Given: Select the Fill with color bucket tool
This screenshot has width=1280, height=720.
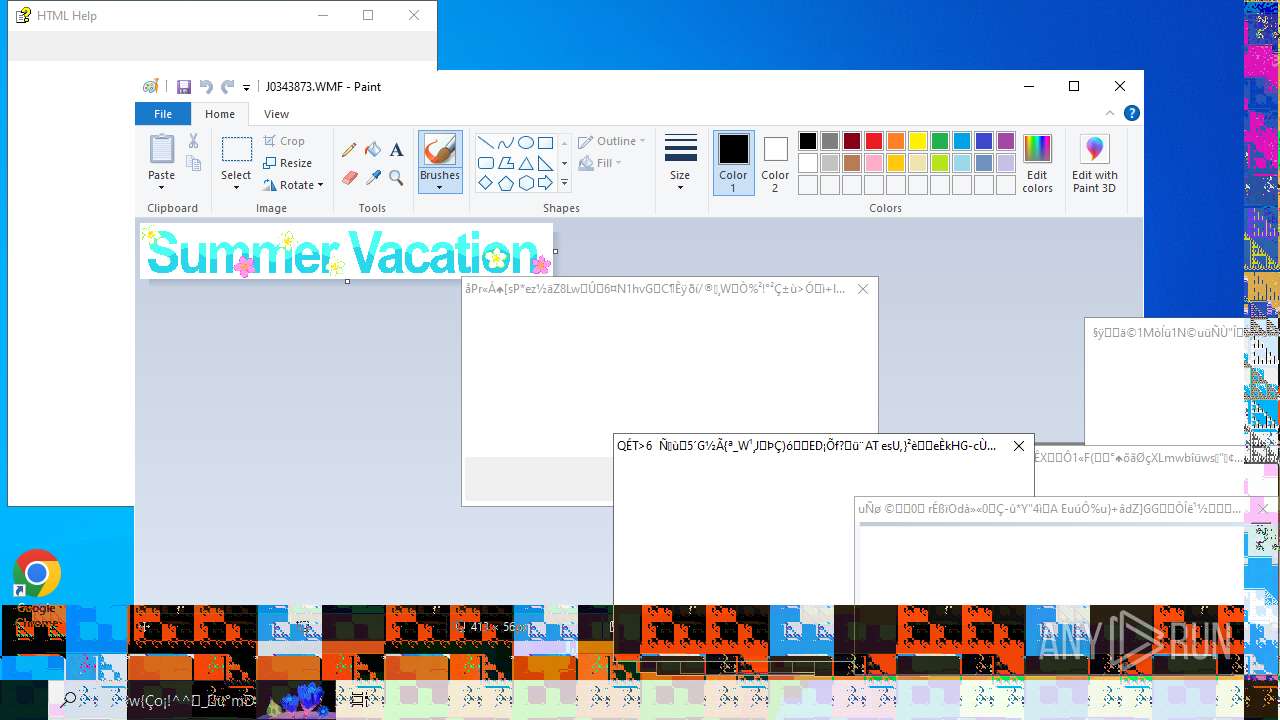Looking at the screenshot, I should pos(373,150).
